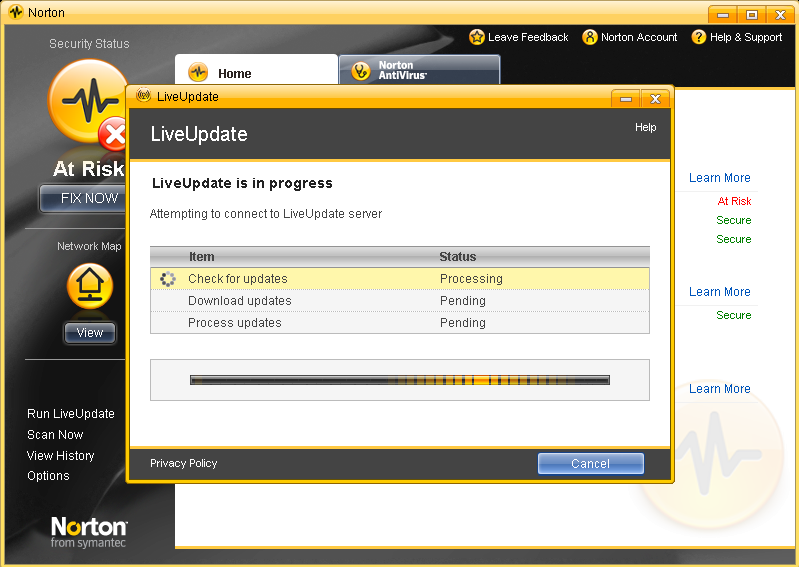Cancel the LiveUpdate process
Image resolution: width=799 pixels, height=567 pixels.
591,464
